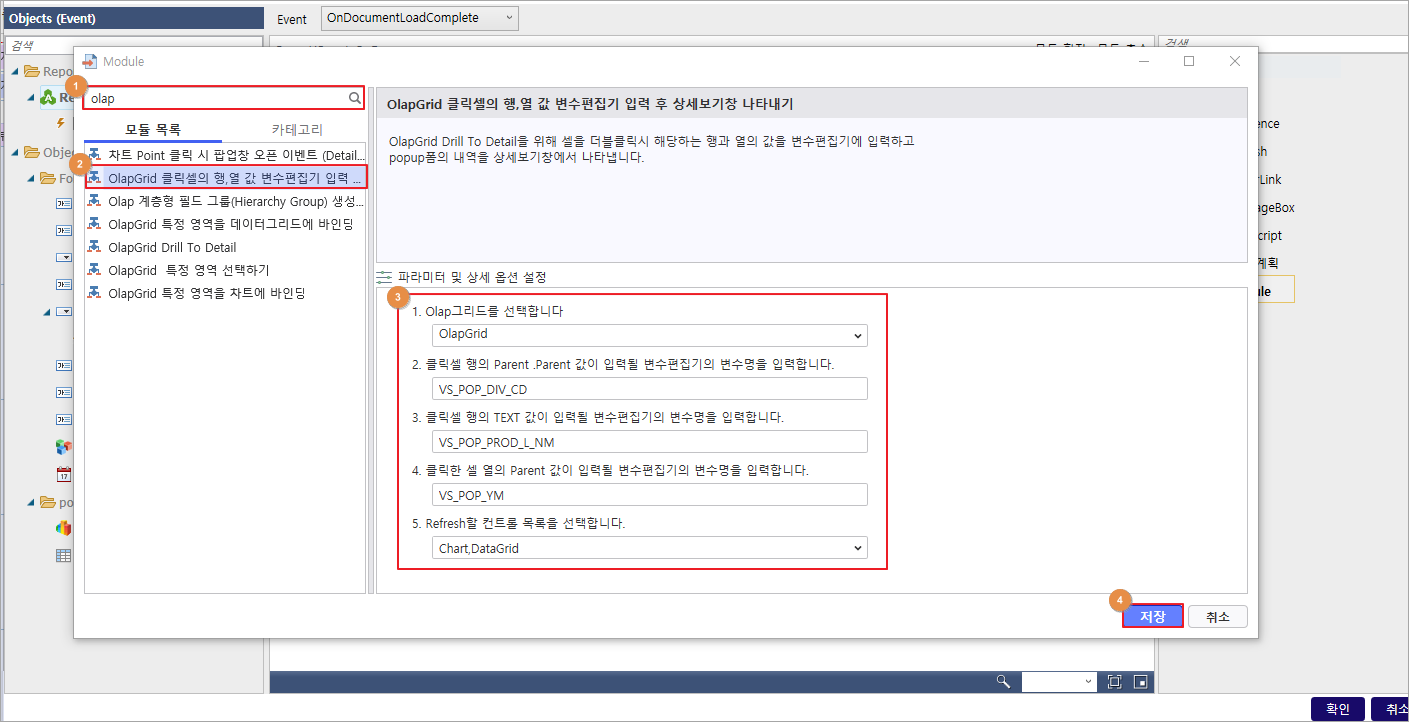Image resolution: width=1409 pixels, height=722 pixels.
Task: Click the zoom magnifier icon in the bottom bar
Action: click(x=1003, y=681)
